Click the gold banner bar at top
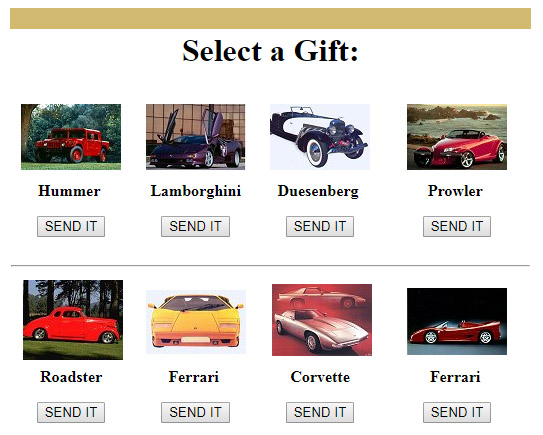This screenshot has height=435, width=543. [270, 18]
